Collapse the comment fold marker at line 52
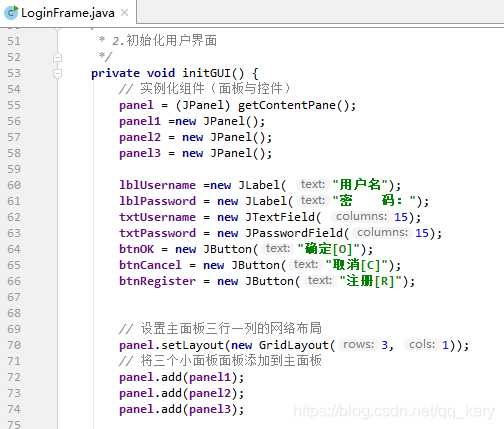 (57, 58)
